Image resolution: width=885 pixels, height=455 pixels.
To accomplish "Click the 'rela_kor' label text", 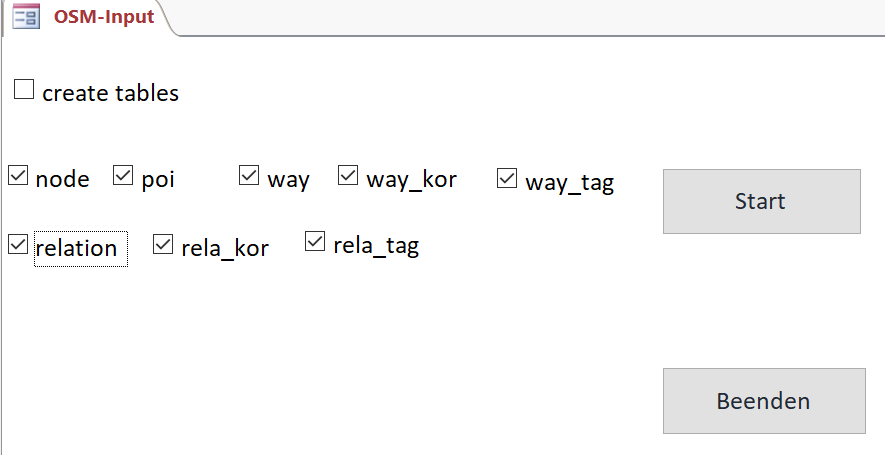I will pyautogui.click(x=225, y=248).
